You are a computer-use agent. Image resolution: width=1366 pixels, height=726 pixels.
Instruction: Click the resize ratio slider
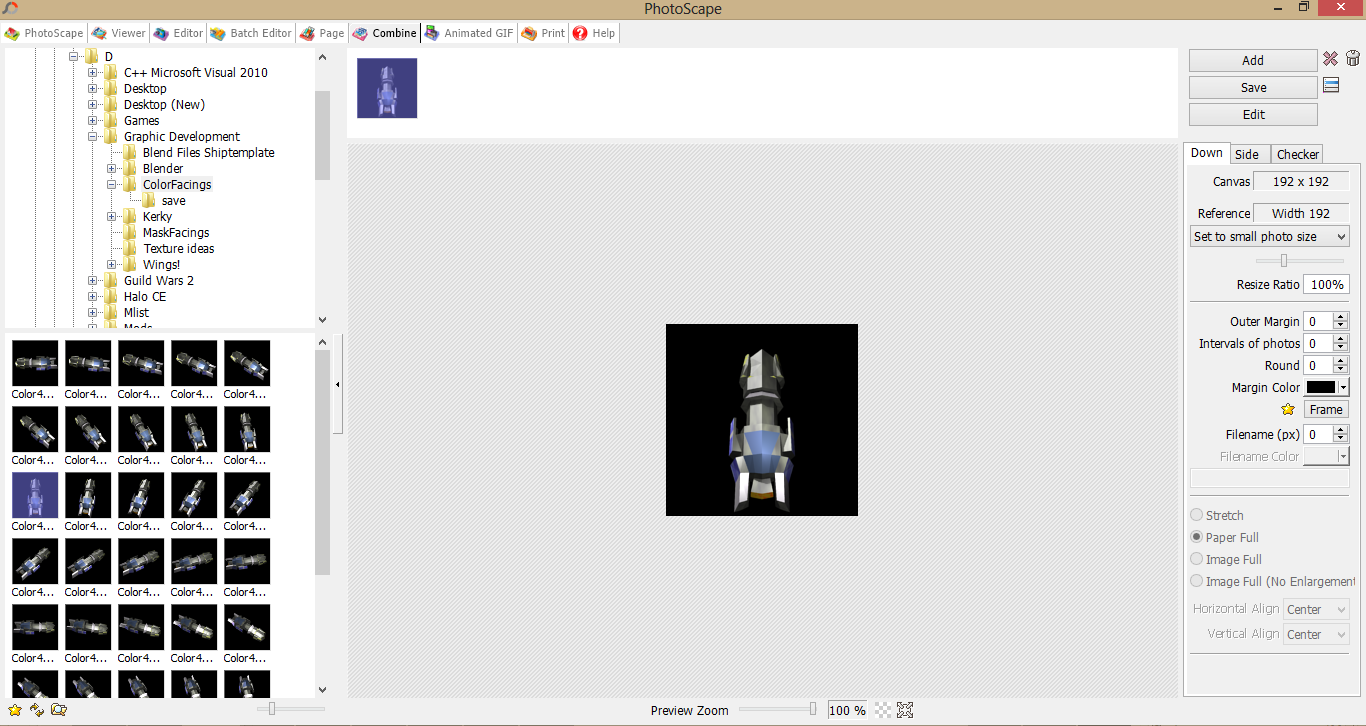tap(1299, 260)
